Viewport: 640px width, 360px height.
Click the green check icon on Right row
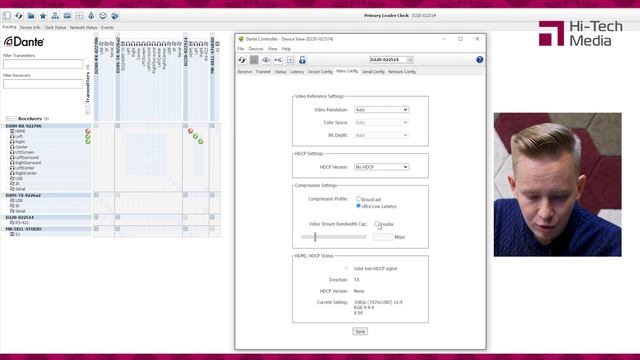pyautogui.click(x=88, y=142)
